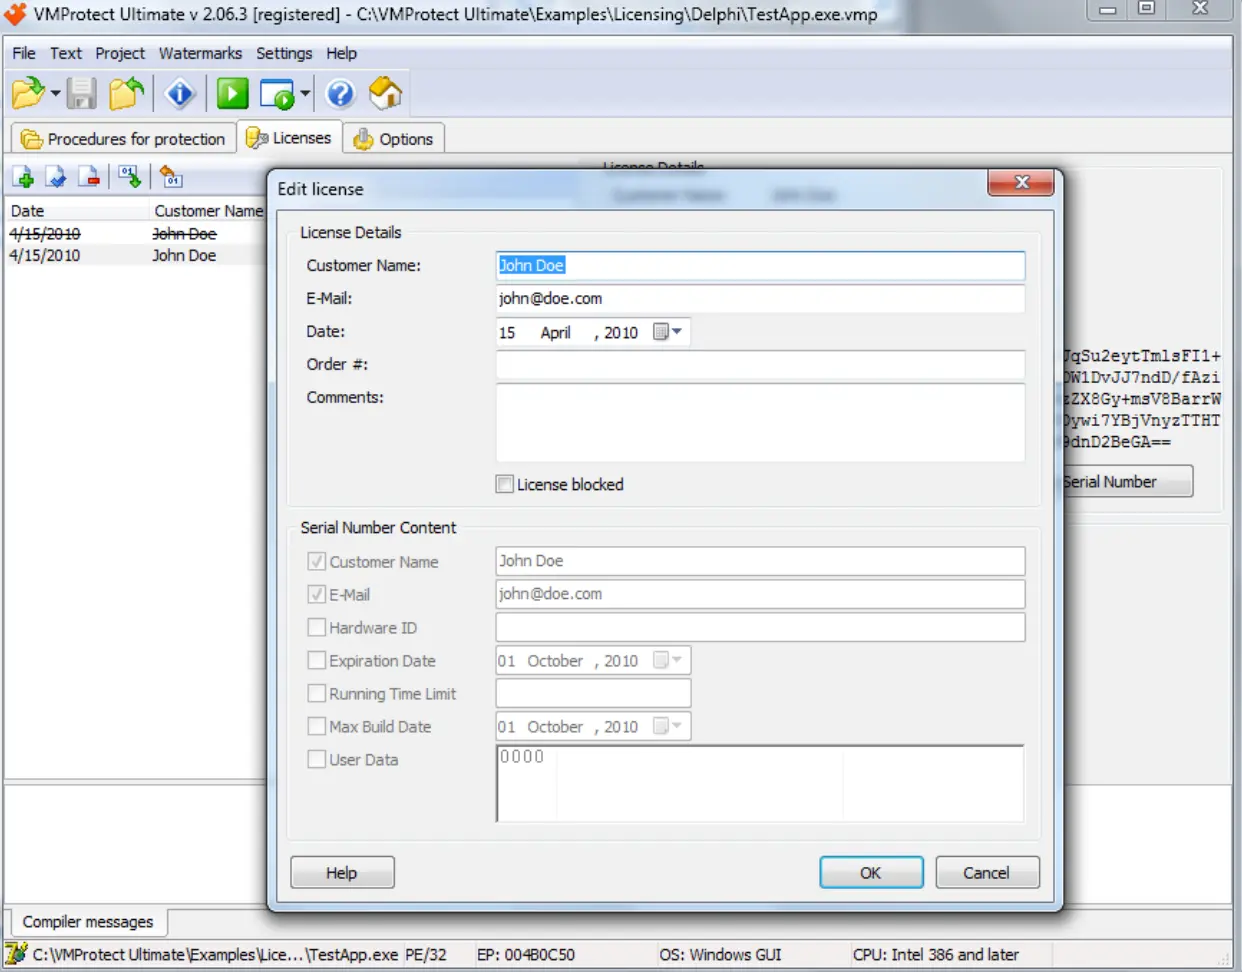Image resolution: width=1242 pixels, height=972 pixels.
Task: Click the month April in the Date field
Action: (555, 332)
